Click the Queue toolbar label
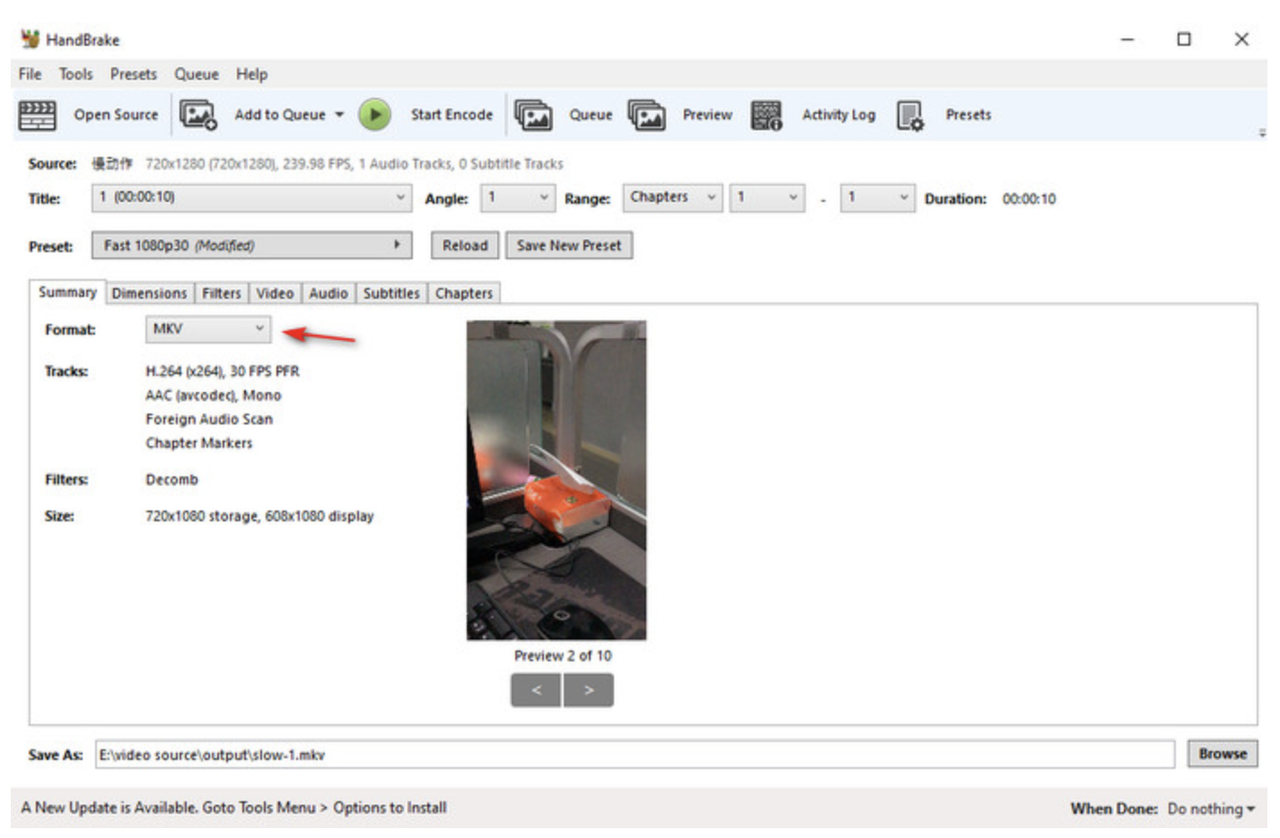This screenshot has height=838, width=1280. [x=591, y=115]
